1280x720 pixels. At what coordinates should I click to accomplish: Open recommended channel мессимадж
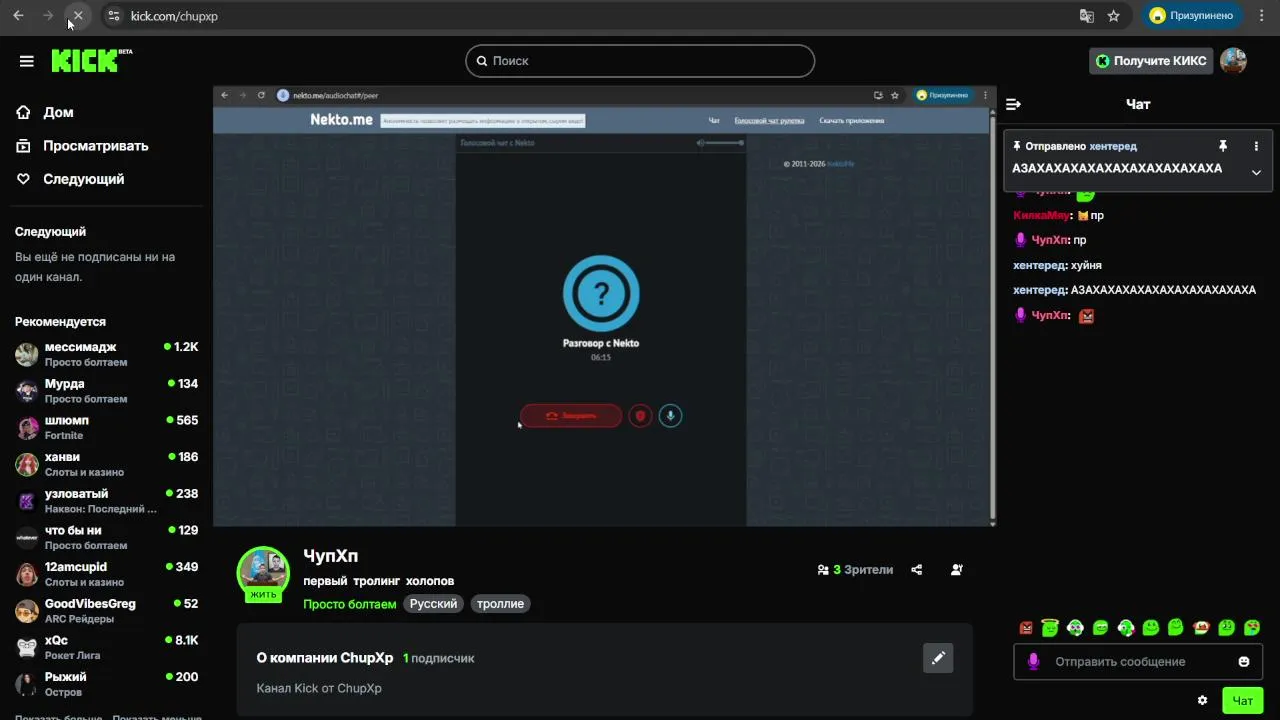(106, 354)
